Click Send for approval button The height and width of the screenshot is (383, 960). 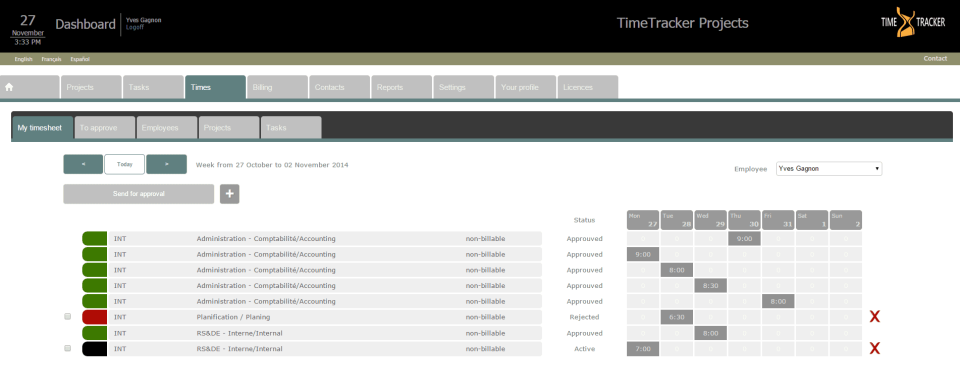[139, 194]
